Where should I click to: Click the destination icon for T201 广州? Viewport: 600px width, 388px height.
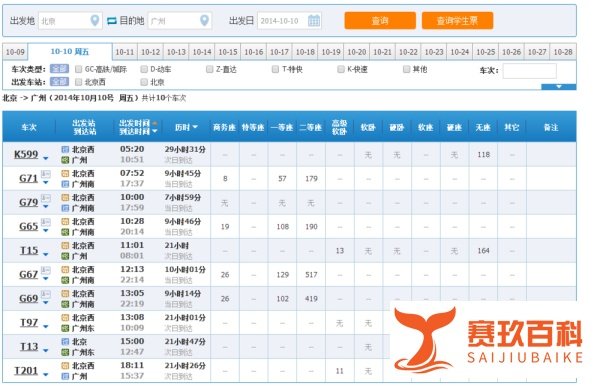[65, 376]
